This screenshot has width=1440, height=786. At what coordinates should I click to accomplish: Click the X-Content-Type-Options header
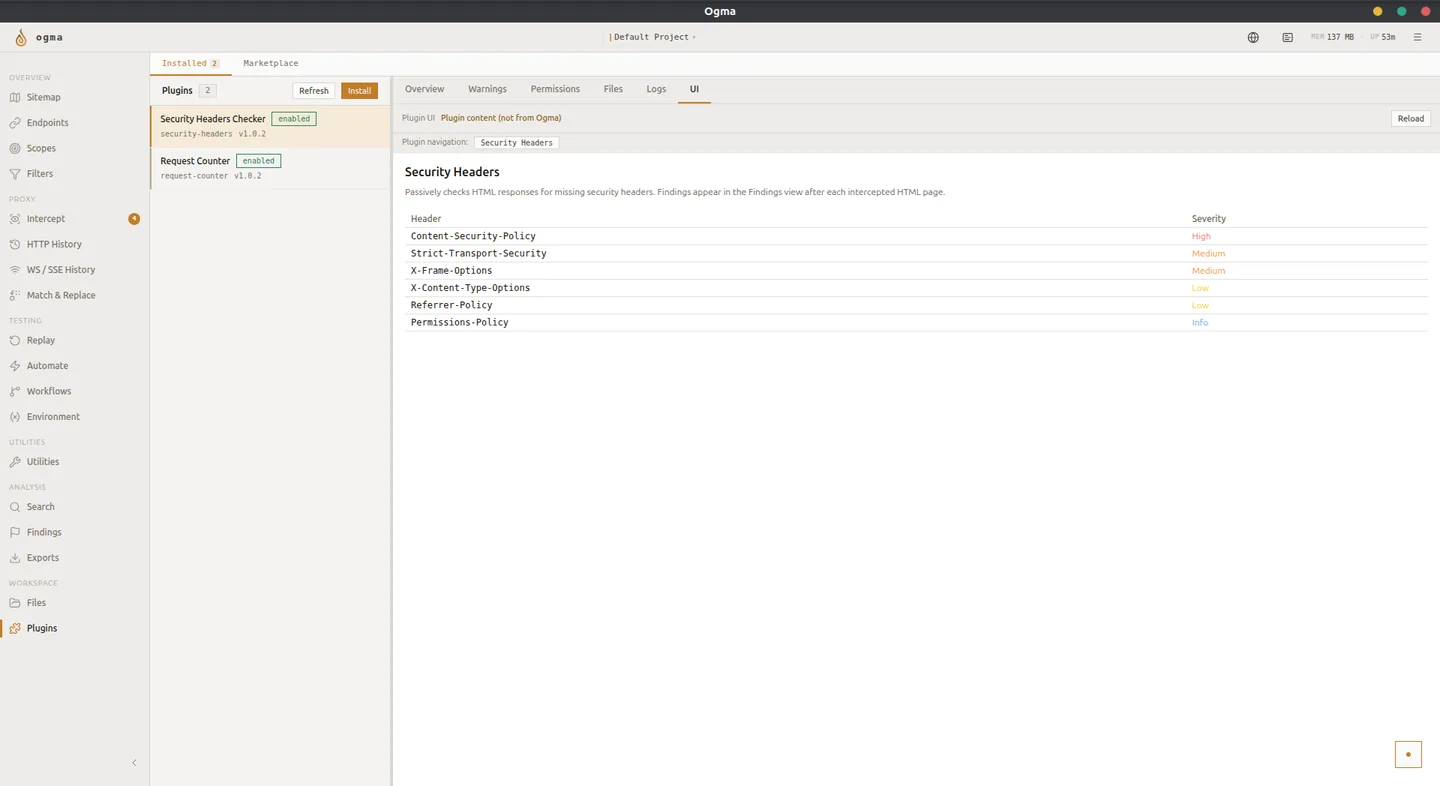coord(470,288)
